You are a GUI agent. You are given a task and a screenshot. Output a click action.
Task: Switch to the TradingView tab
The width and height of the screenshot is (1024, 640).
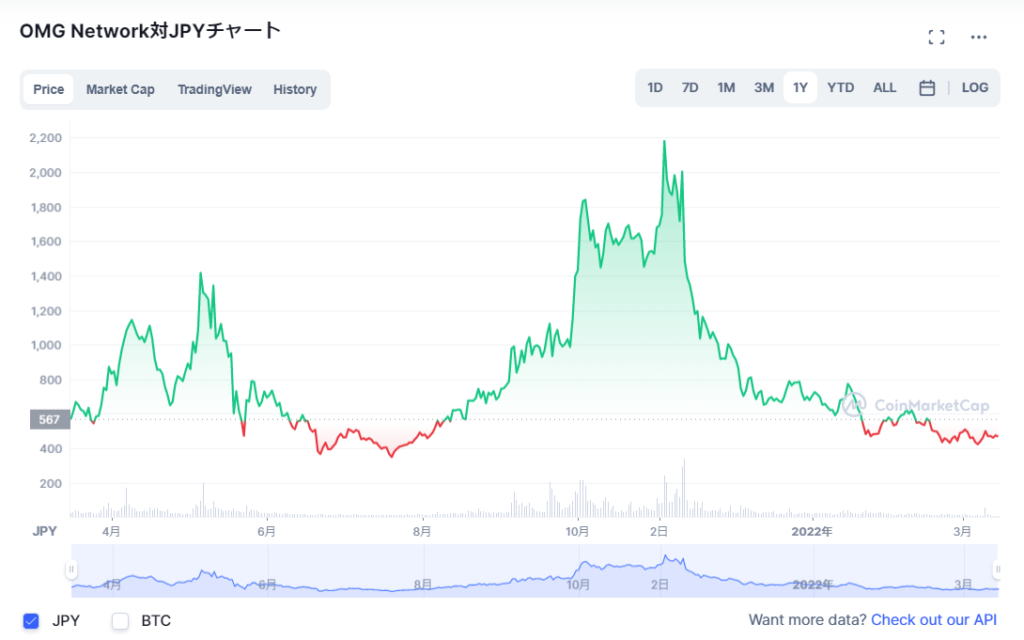tap(214, 89)
